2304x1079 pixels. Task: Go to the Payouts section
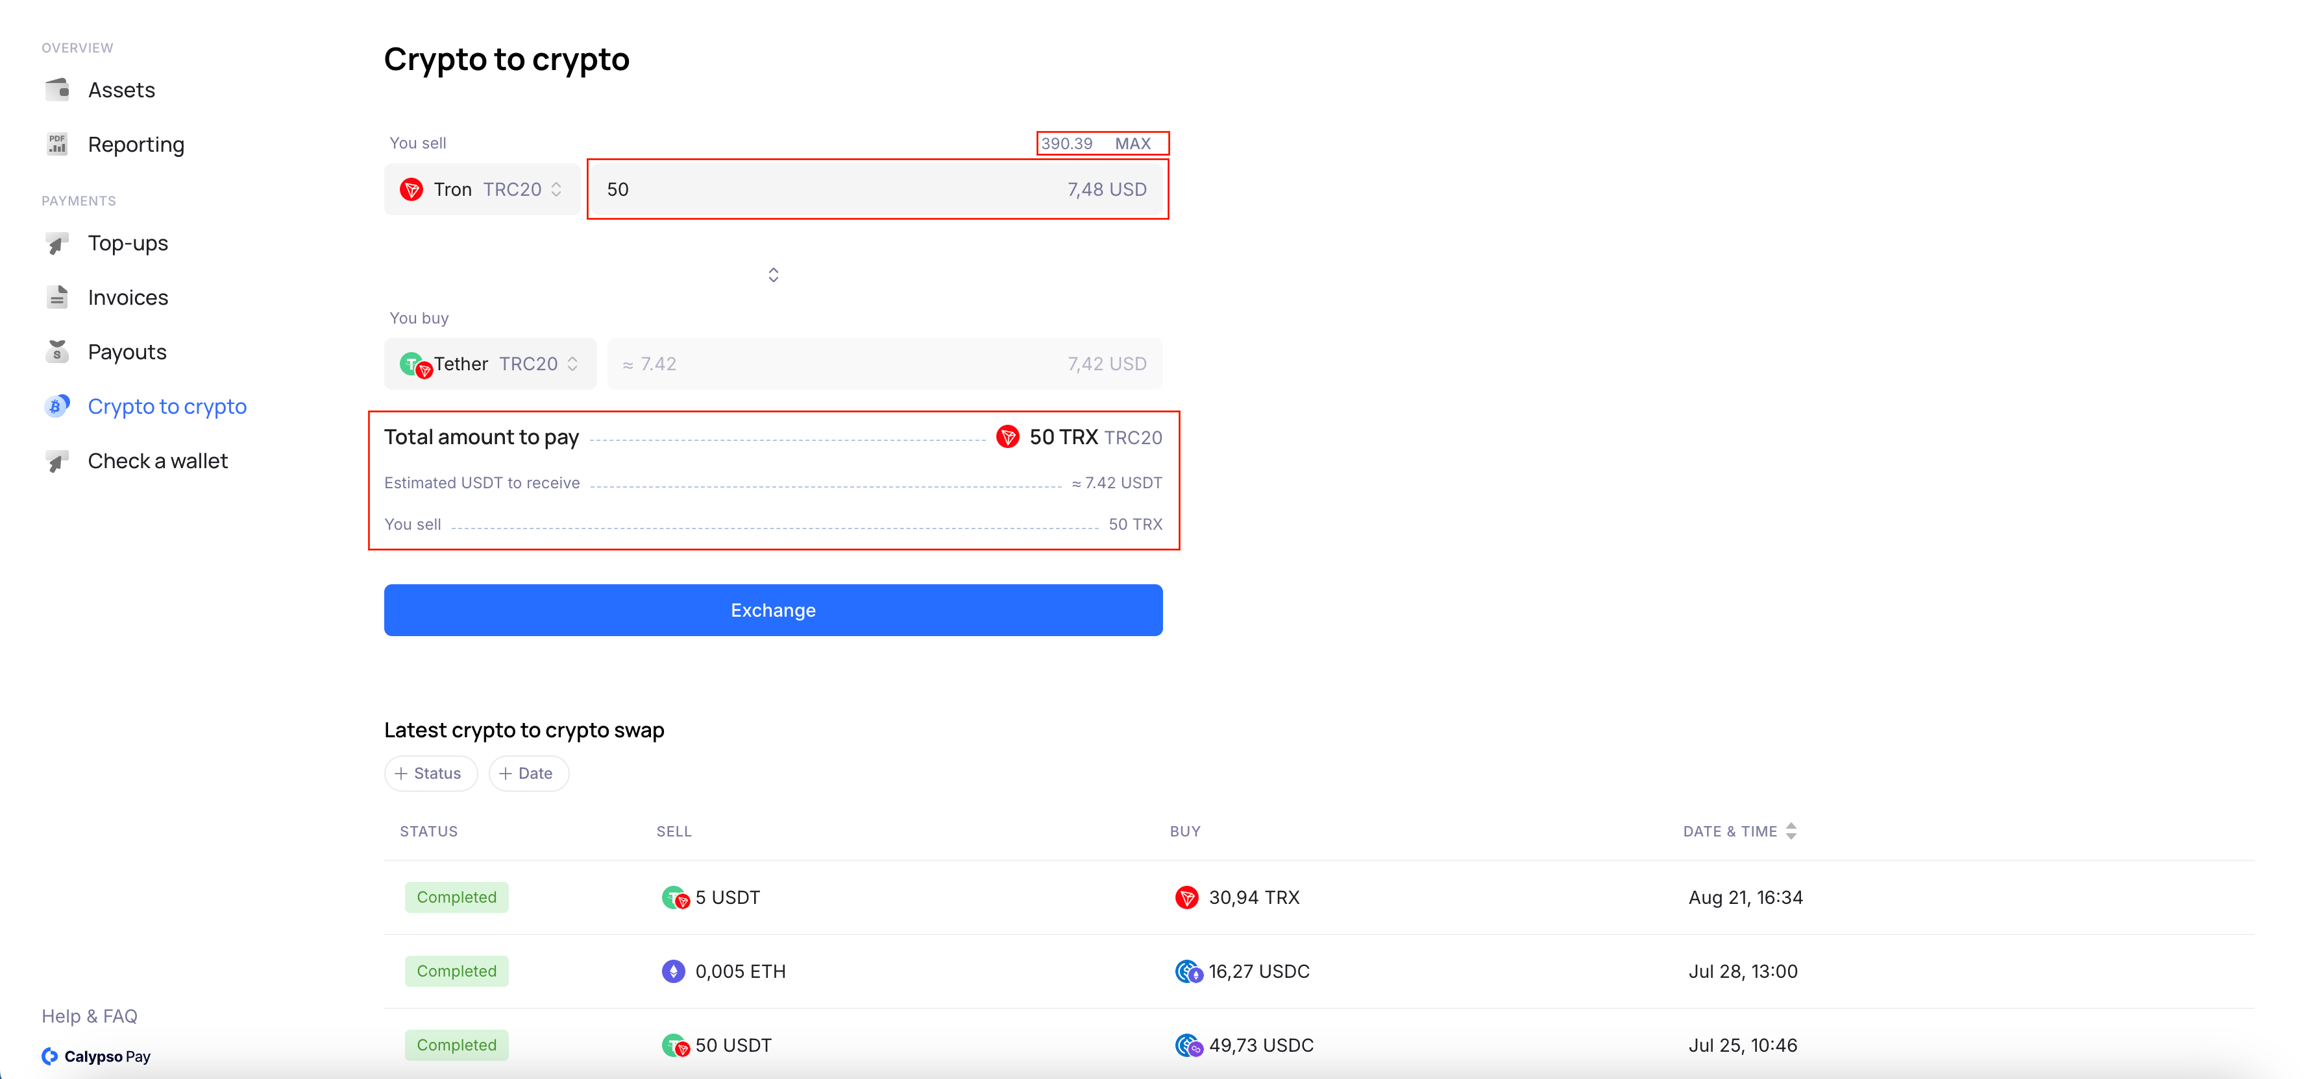click(127, 352)
